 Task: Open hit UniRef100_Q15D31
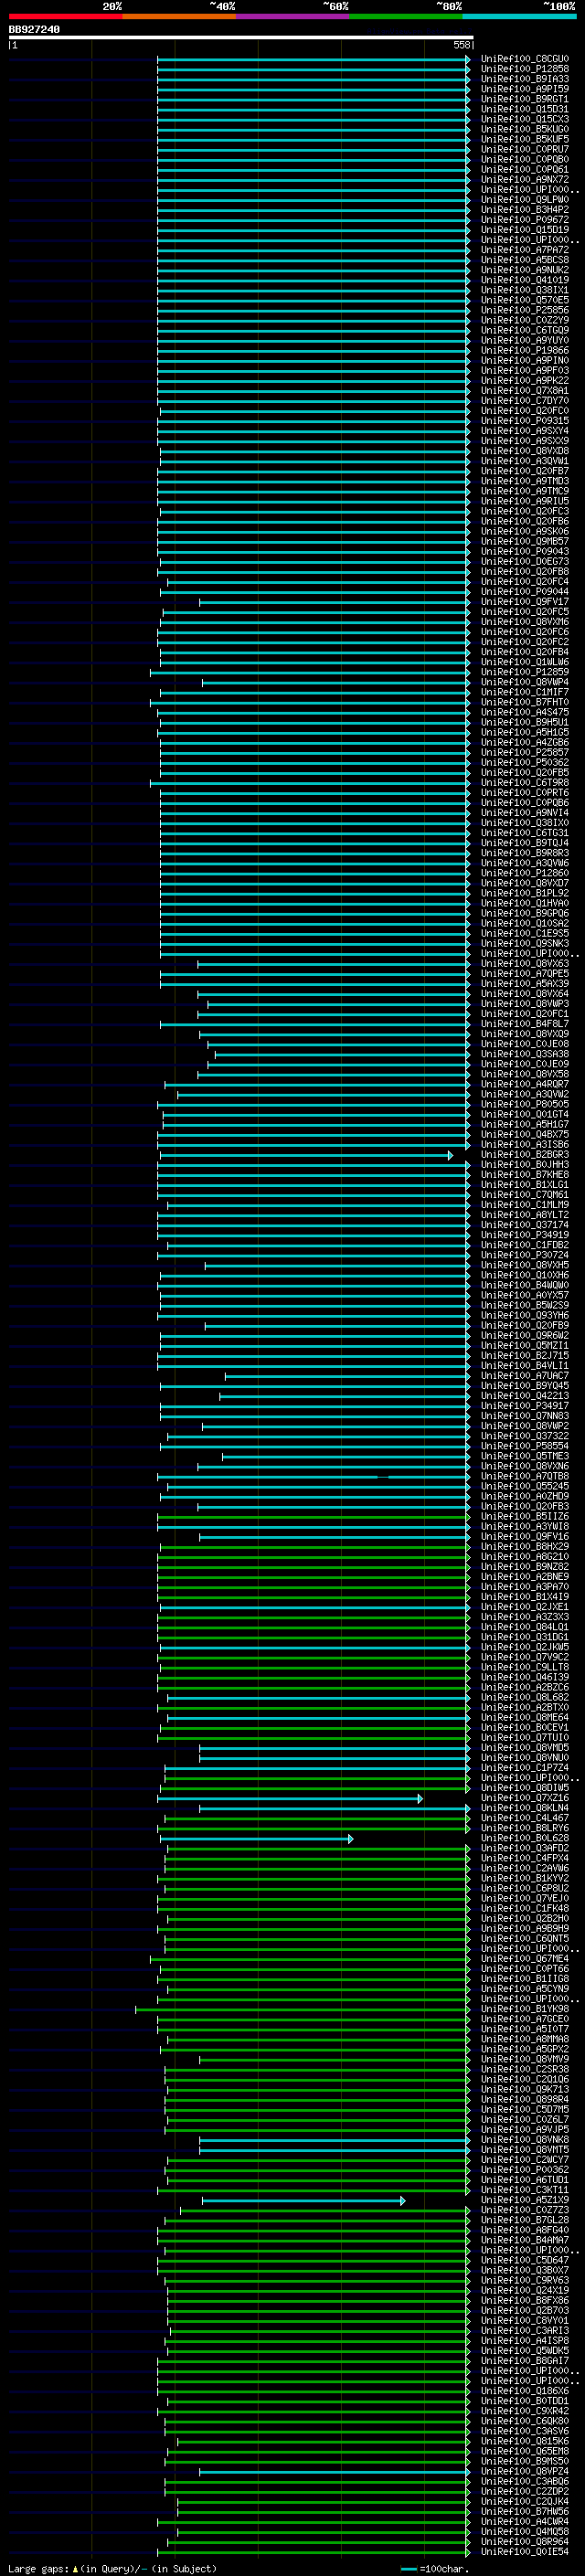(525, 109)
